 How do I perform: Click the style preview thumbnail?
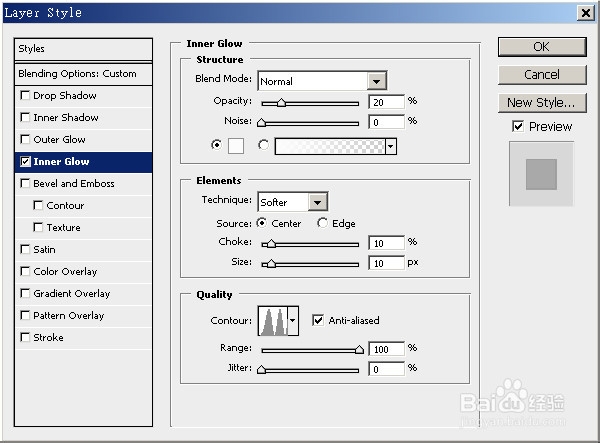click(541, 174)
